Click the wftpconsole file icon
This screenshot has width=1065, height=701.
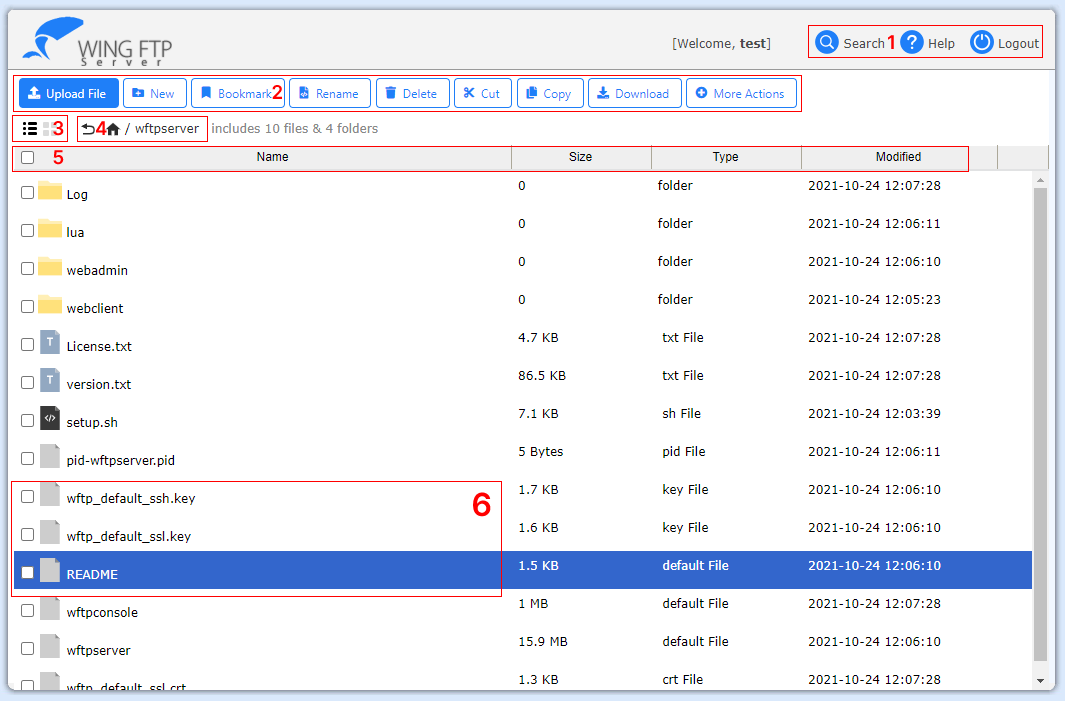pyautogui.click(x=50, y=608)
